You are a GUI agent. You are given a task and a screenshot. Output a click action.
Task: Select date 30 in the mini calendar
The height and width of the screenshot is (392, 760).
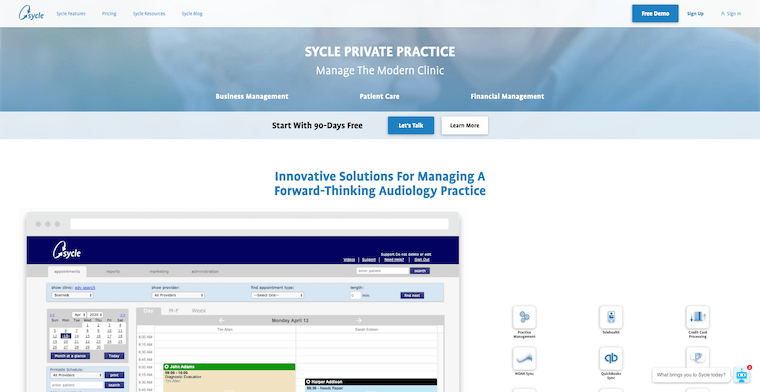tap(98, 347)
